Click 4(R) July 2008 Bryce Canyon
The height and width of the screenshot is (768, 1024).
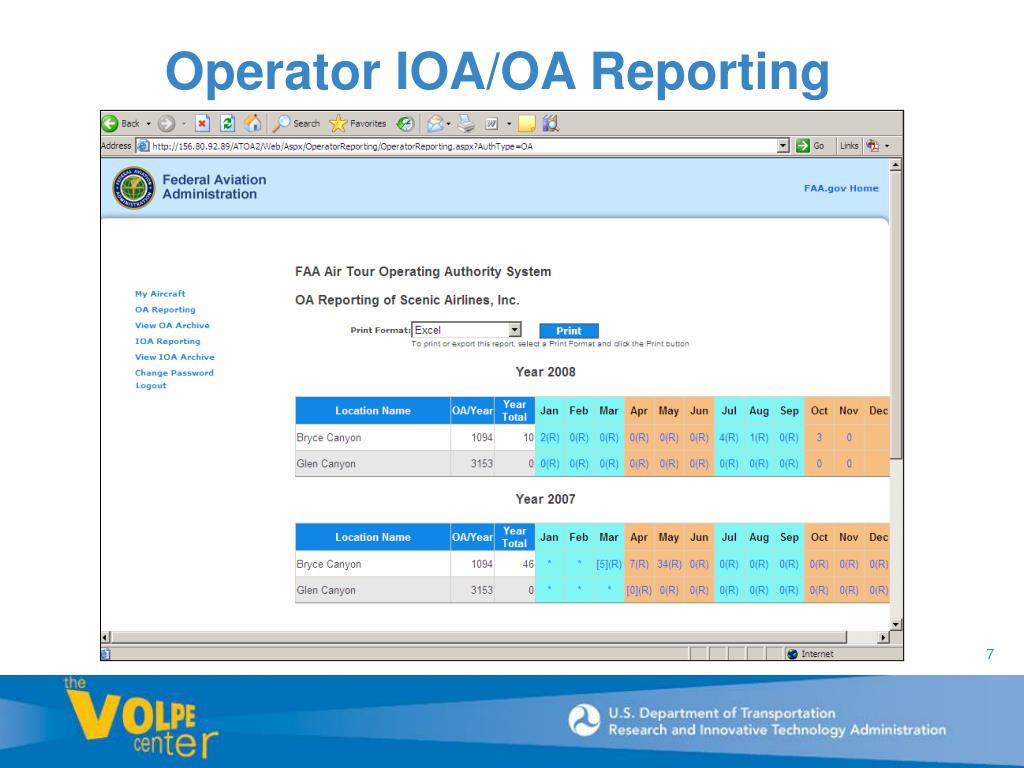click(x=729, y=438)
